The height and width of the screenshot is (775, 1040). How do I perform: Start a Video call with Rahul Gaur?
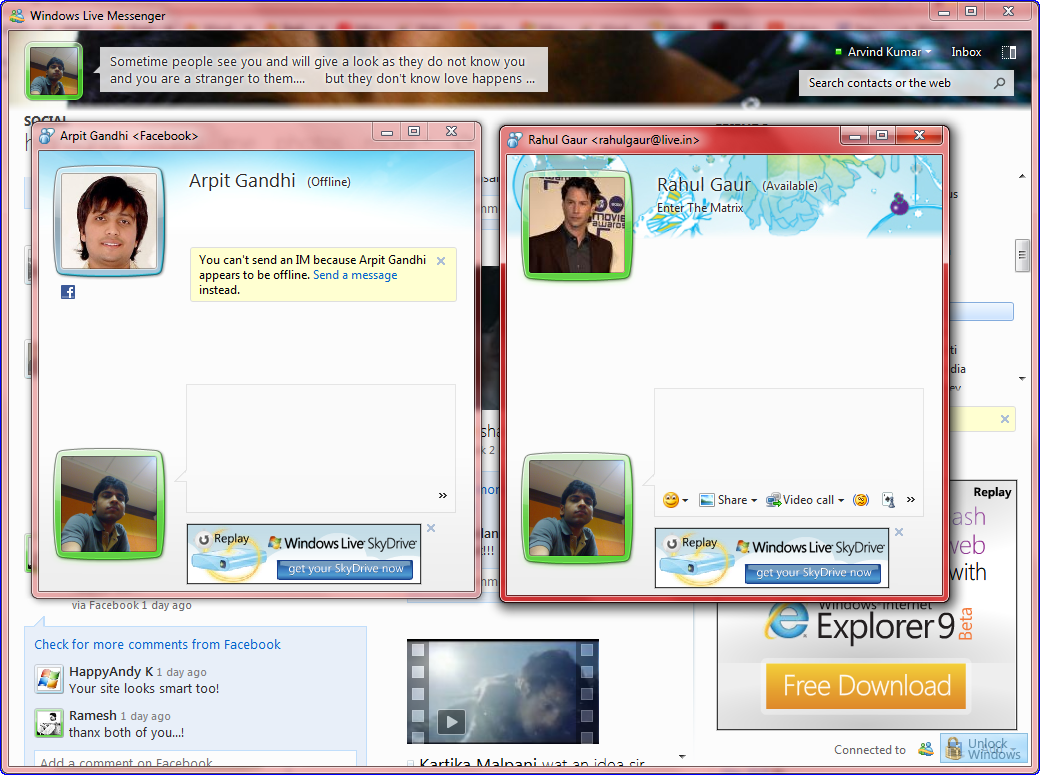pos(805,500)
